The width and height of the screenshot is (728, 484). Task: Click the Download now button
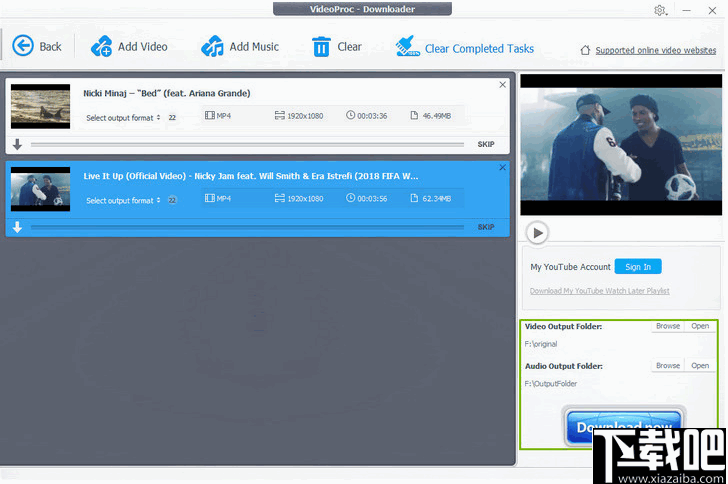[x=624, y=426]
